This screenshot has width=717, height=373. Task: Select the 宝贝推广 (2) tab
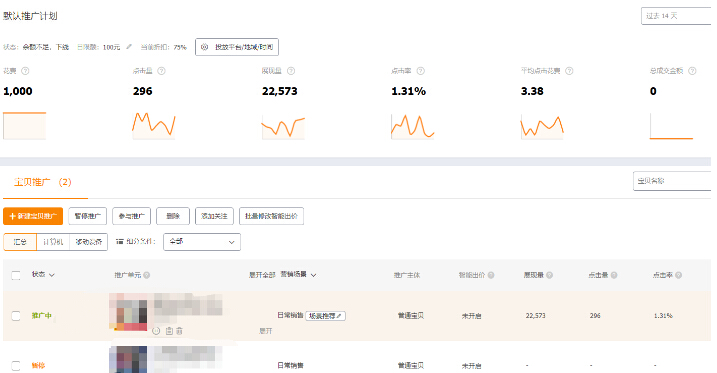coord(43,182)
